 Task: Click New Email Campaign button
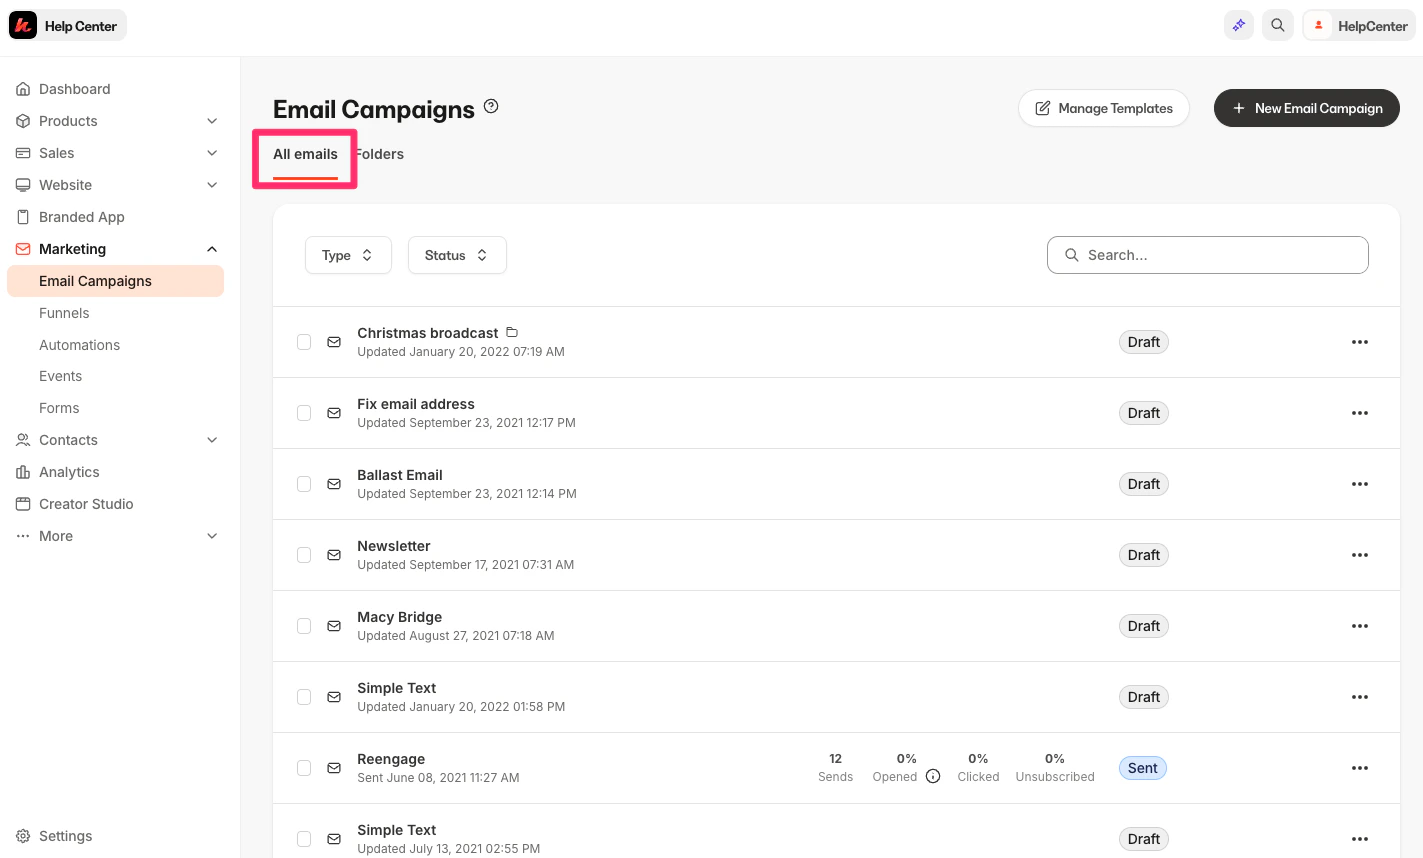(1307, 108)
